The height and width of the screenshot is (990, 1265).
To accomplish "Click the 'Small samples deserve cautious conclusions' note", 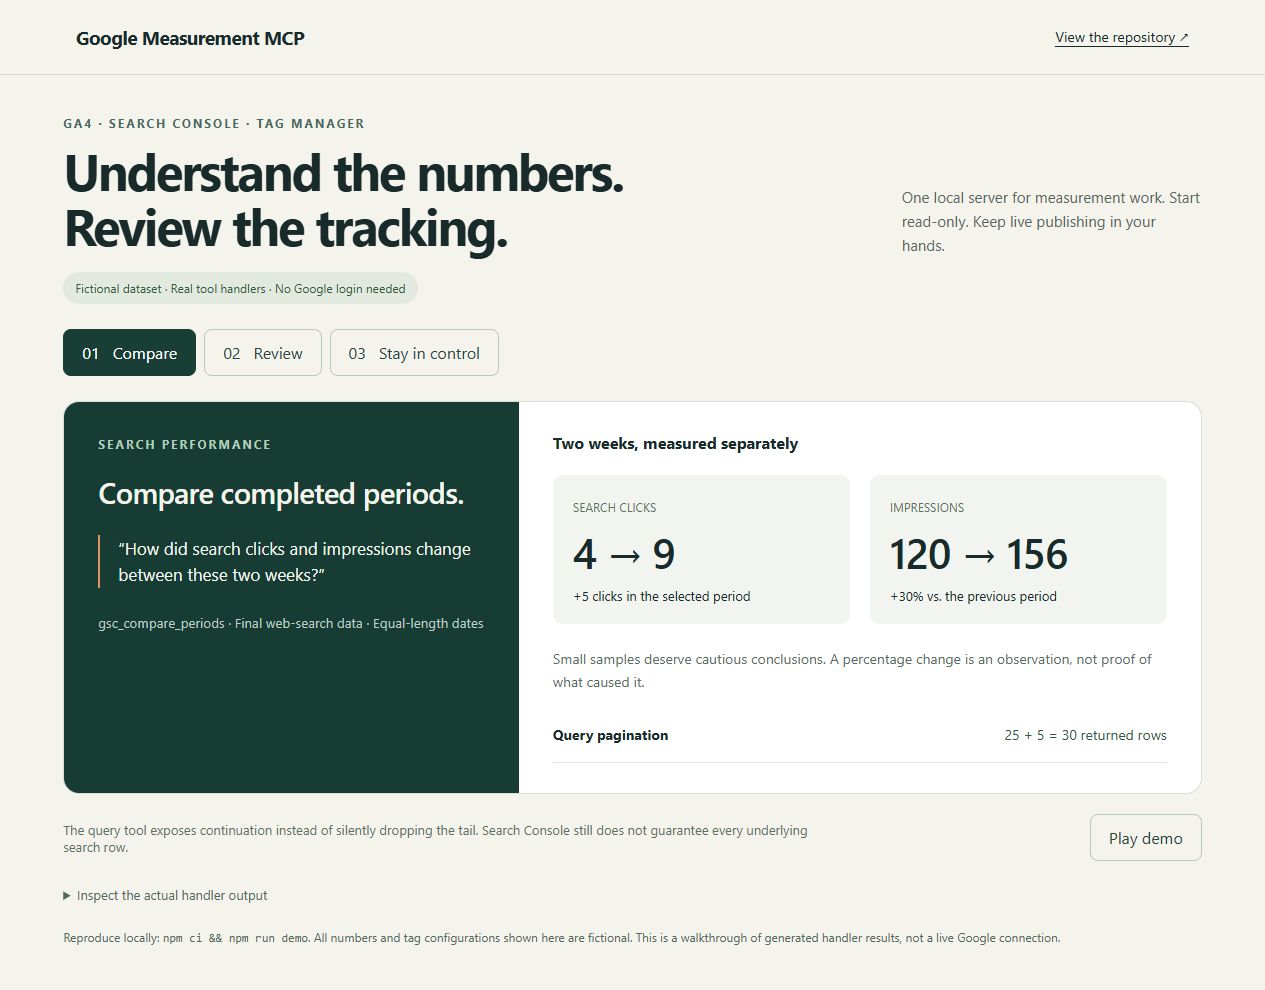I will click(852, 671).
